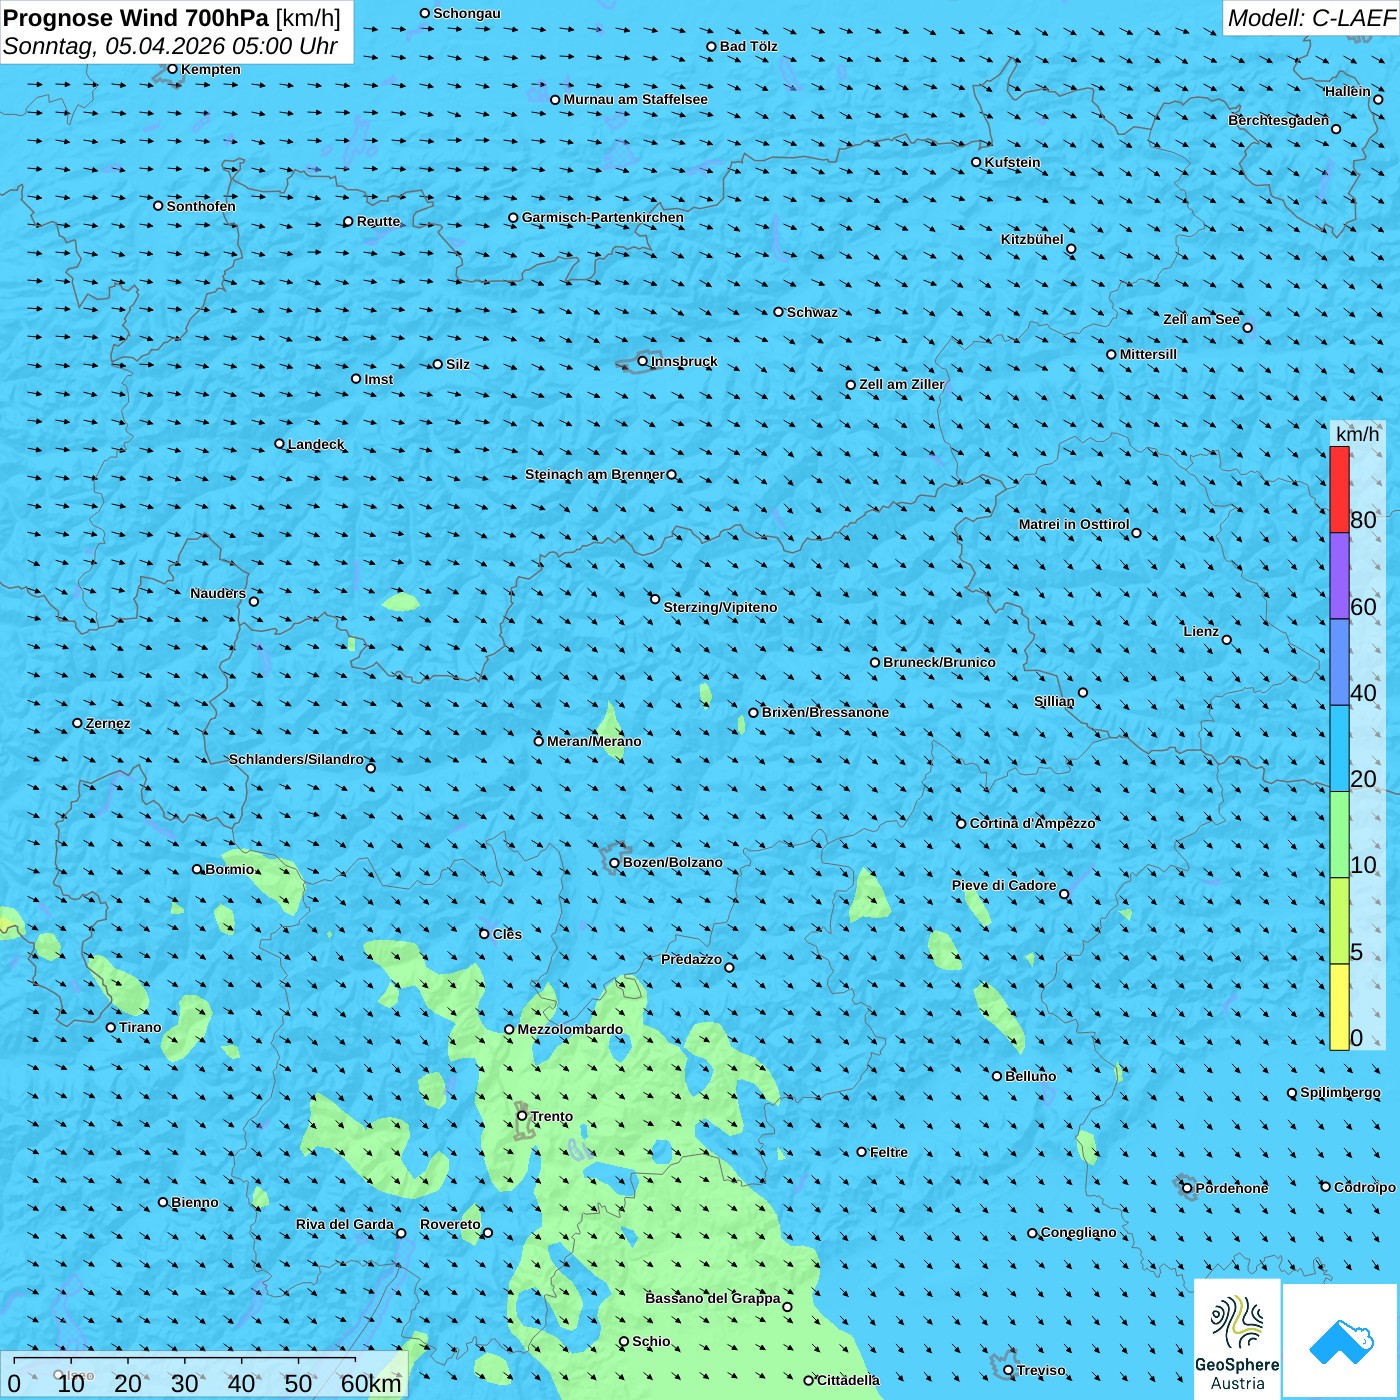Click the red 80 km/h legend color
1400x1400 pixels.
(1339, 490)
